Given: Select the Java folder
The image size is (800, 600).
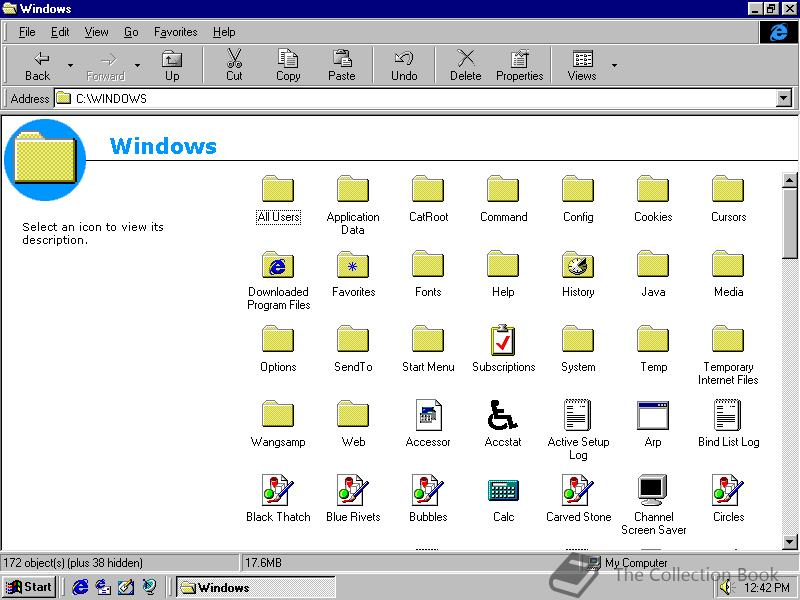Looking at the screenshot, I should (x=653, y=274).
